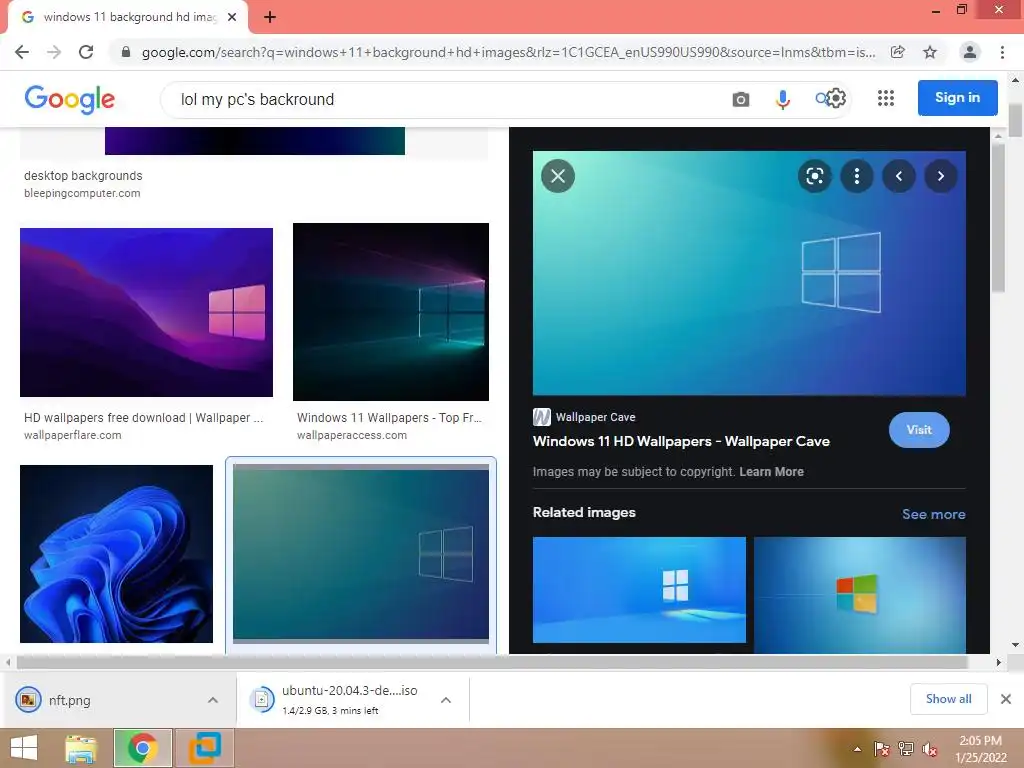Open the dark neon Windows 10 thumbnail
The width and height of the screenshot is (1024, 768).
[391, 312]
